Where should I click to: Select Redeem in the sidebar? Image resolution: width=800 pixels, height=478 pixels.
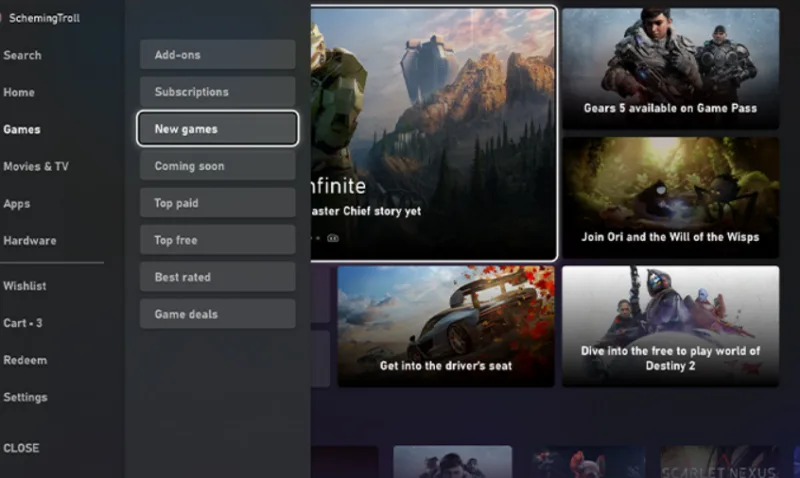point(25,360)
